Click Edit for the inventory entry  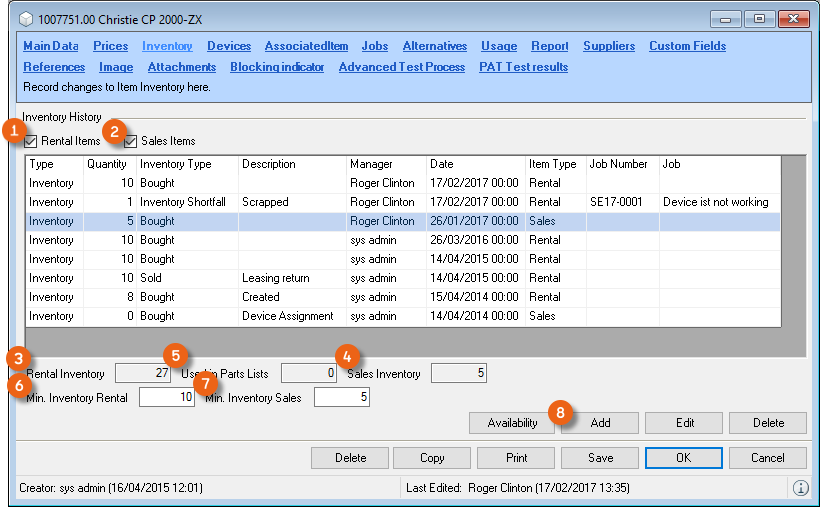click(x=684, y=423)
